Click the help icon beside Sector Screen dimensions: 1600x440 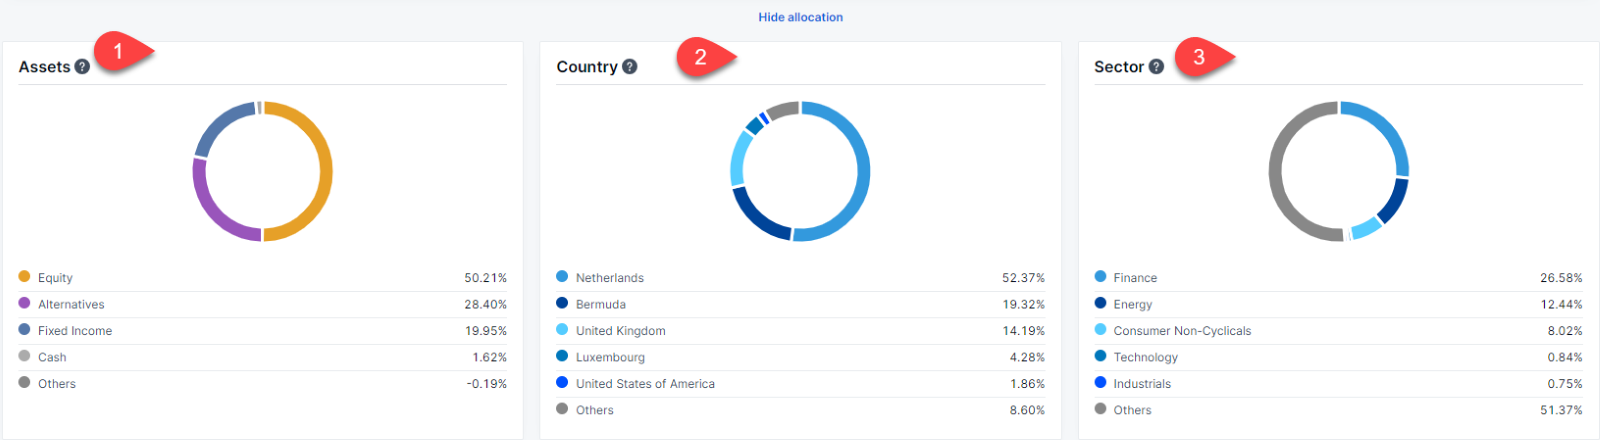coord(1156,67)
